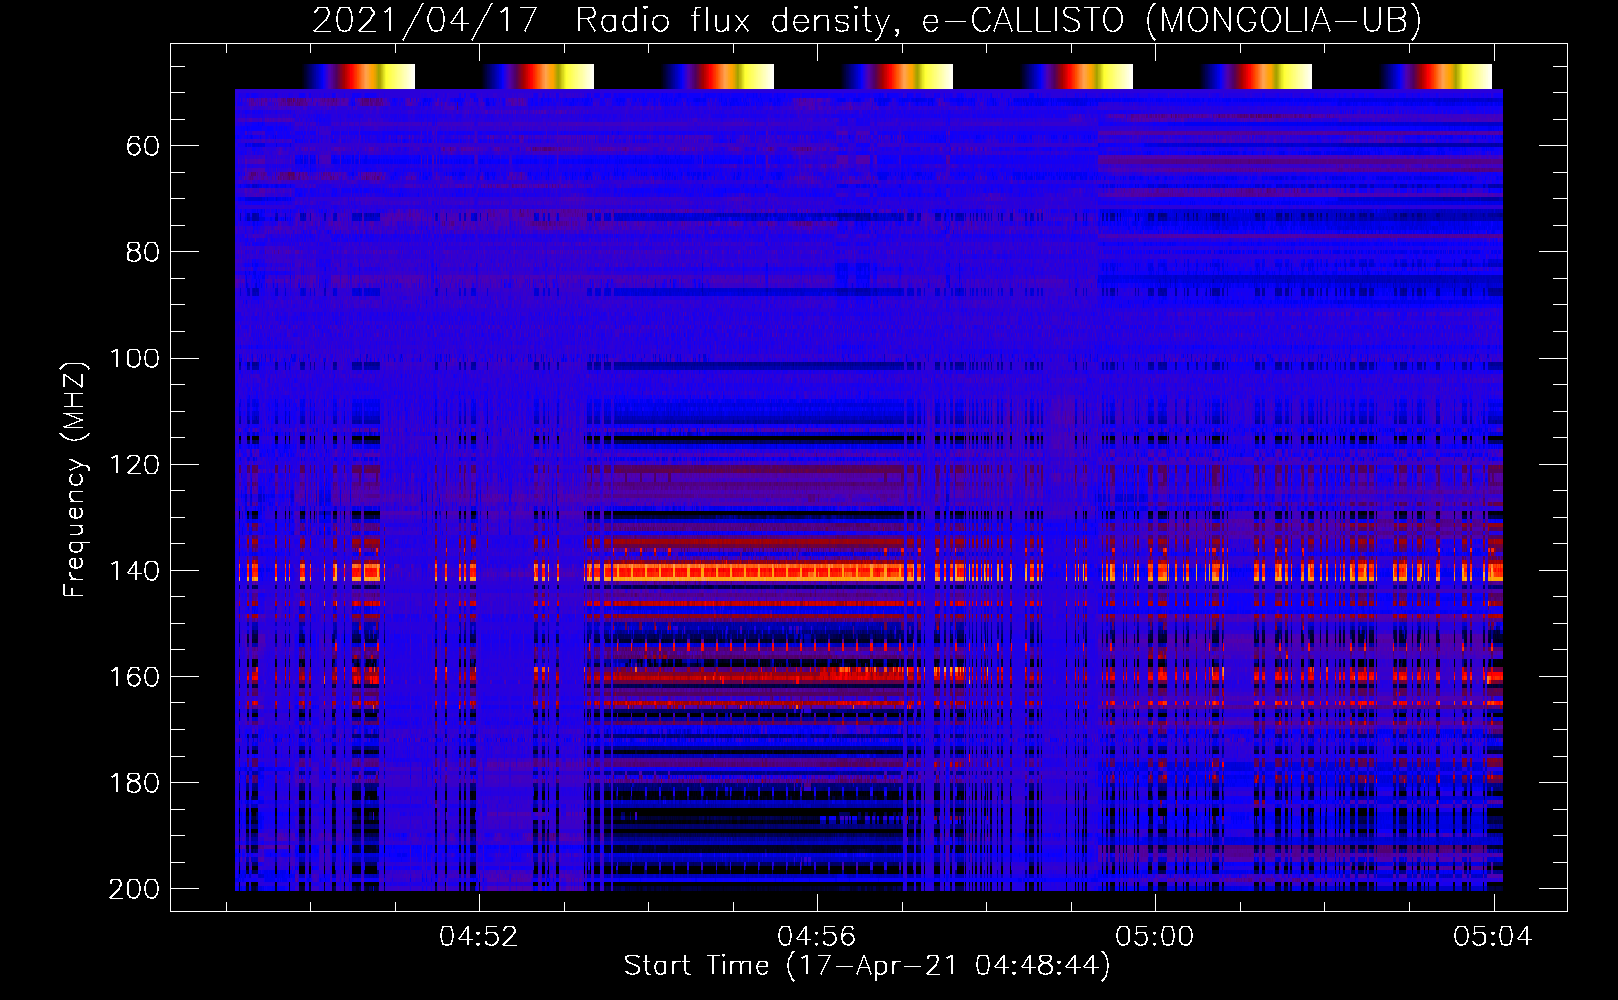Click the last color bar at top right
The height and width of the screenshot is (1000, 1618).
1437,76
